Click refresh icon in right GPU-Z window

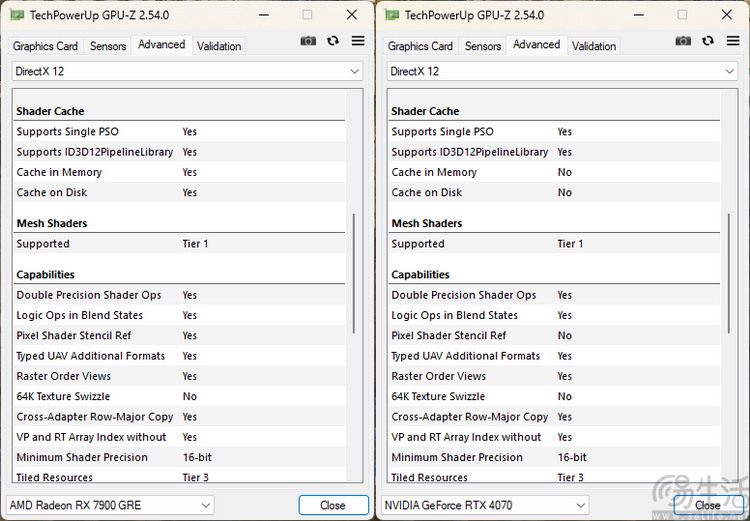point(708,41)
